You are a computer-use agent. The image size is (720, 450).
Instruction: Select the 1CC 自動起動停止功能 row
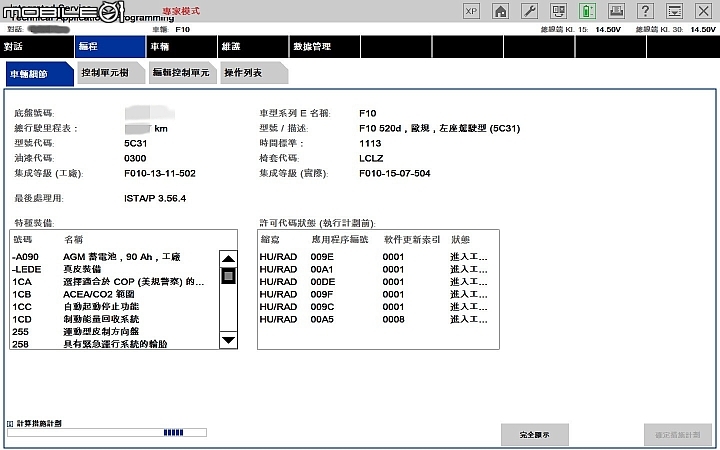point(114,306)
